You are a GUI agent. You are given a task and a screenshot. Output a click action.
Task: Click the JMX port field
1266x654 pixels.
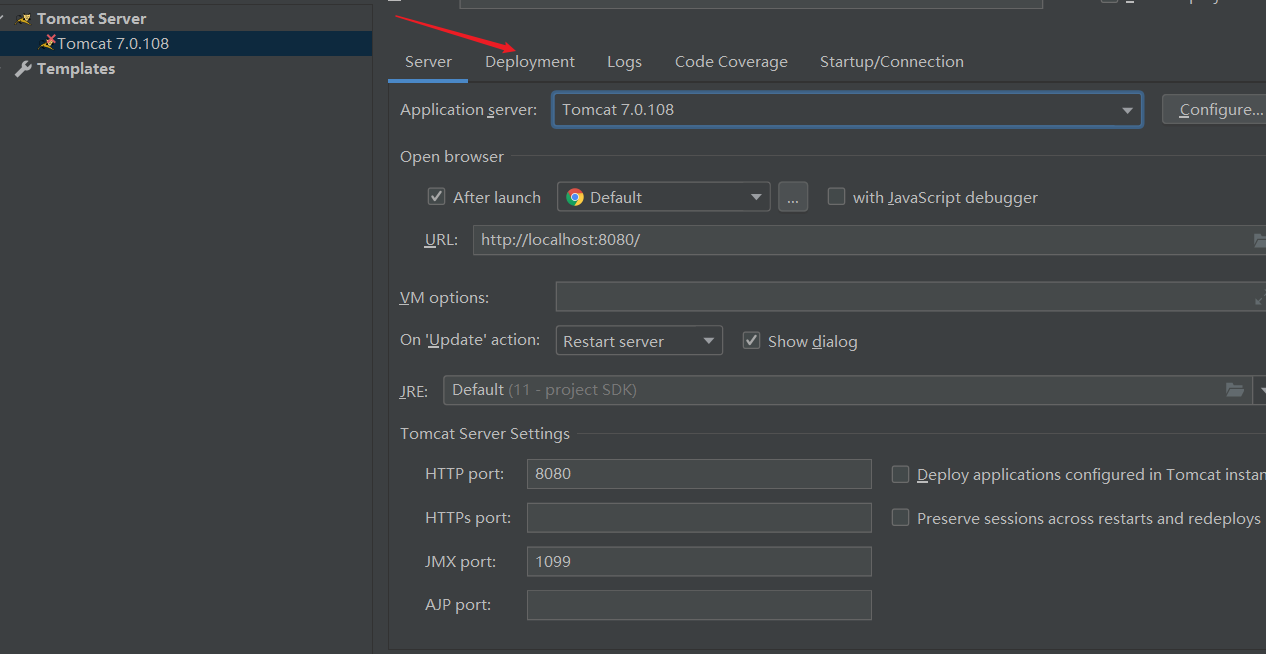coord(699,562)
